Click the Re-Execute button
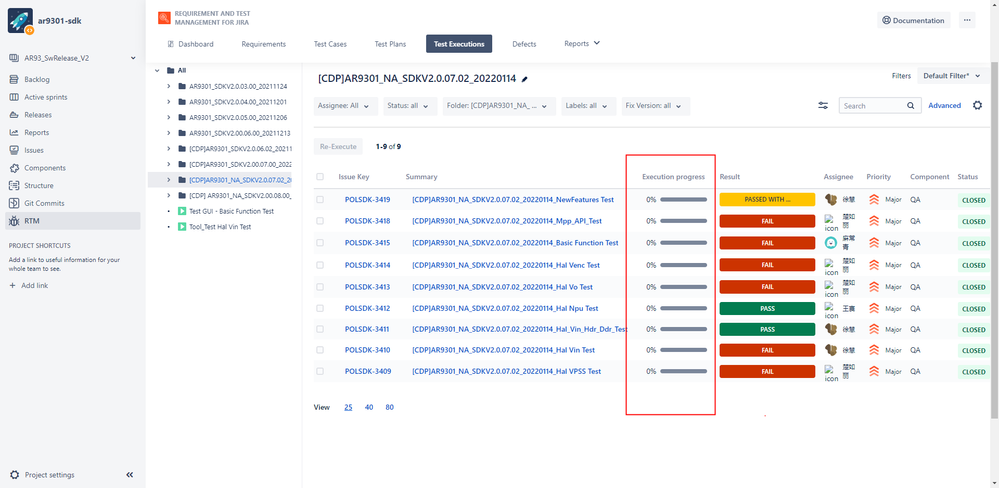This screenshot has height=488, width=999. pos(338,147)
